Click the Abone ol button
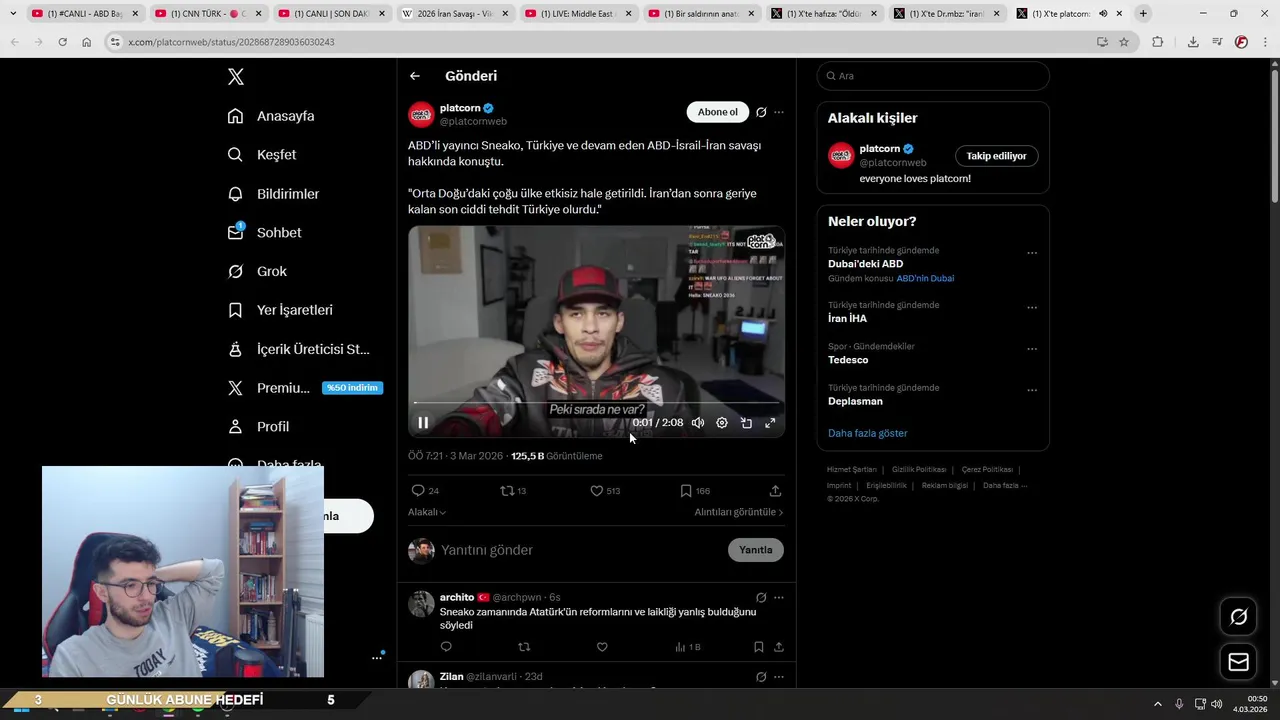Image resolution: width=1280 pixels, height=720 pixels. (717, 112)
